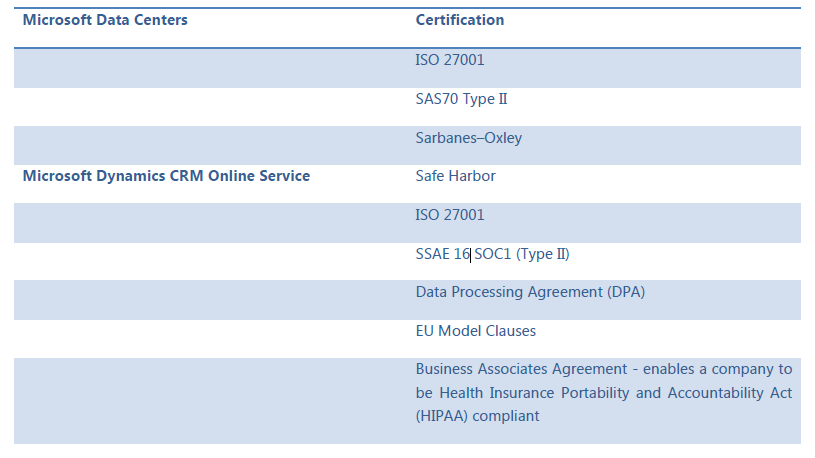Click Business Associates Agreement text

(x=521, y=369)
